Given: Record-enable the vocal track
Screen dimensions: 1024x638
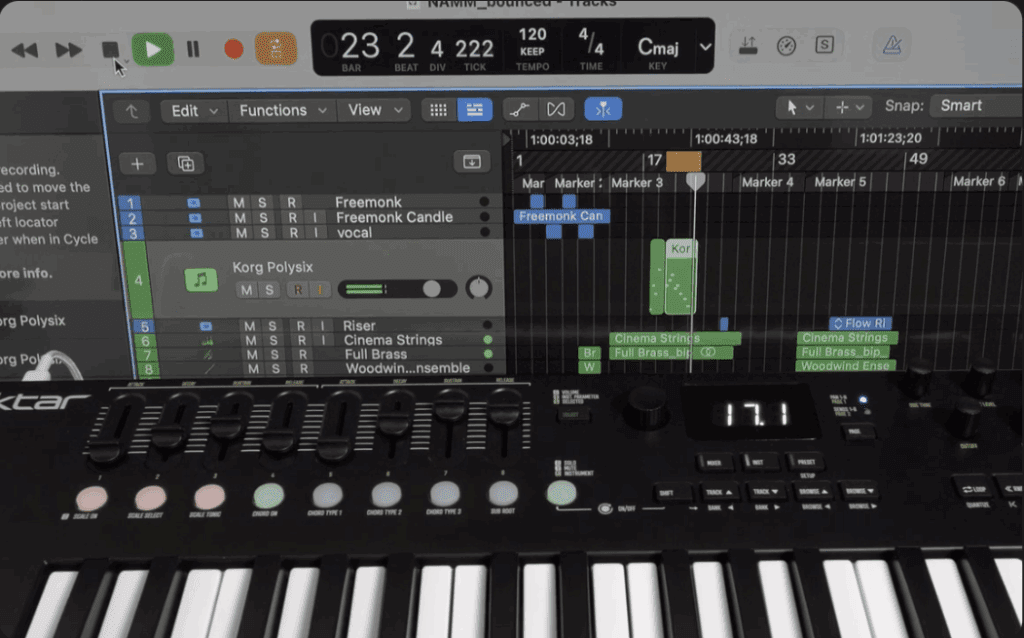Looking at the screenshot, I should pyautogui.click(x=291, y=233).
